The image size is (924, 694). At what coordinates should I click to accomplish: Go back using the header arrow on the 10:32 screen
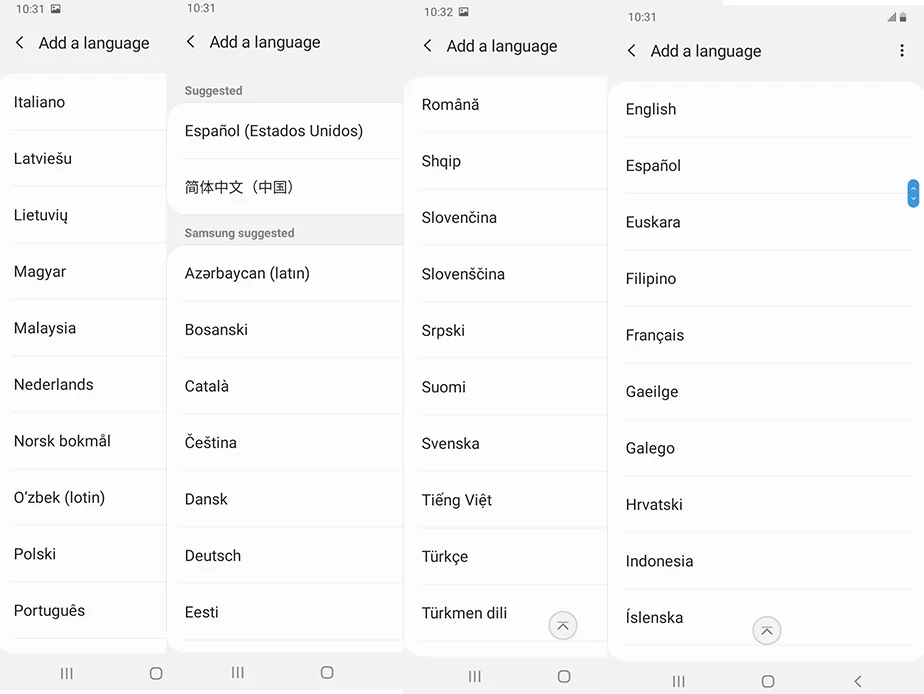pyautogui.click(x=428, y=46)
